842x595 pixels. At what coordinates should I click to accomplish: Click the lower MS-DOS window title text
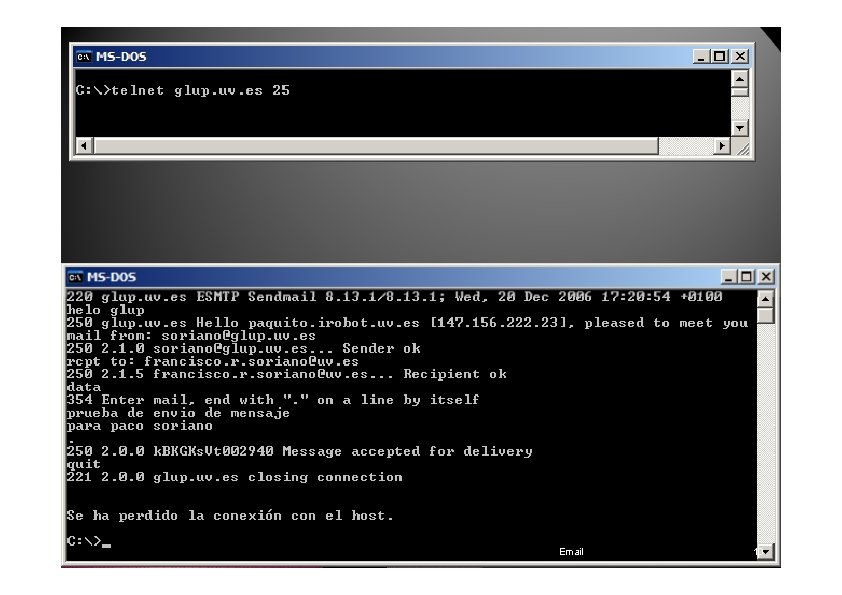112,277
